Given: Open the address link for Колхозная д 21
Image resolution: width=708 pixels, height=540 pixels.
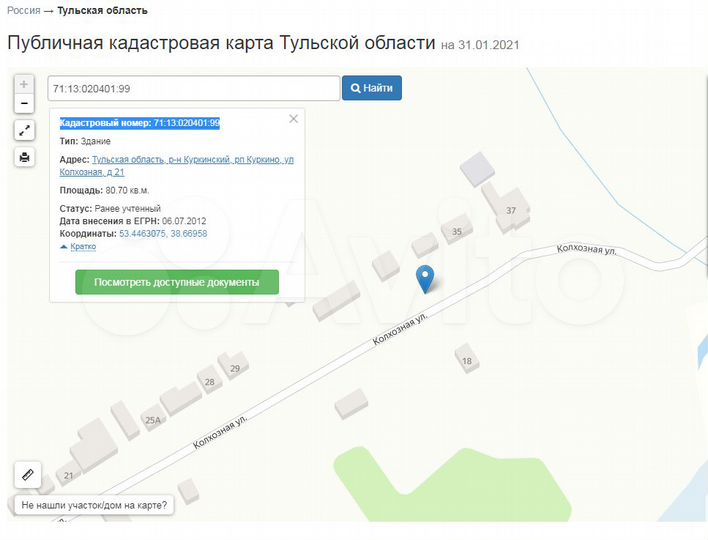Looking at the screenshot, I should coord(177,166).
